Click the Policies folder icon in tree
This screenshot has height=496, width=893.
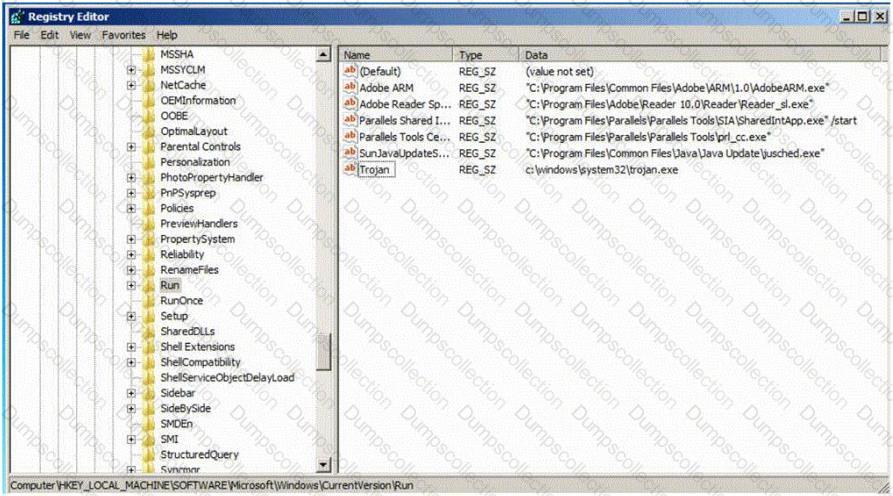(150, 208)
